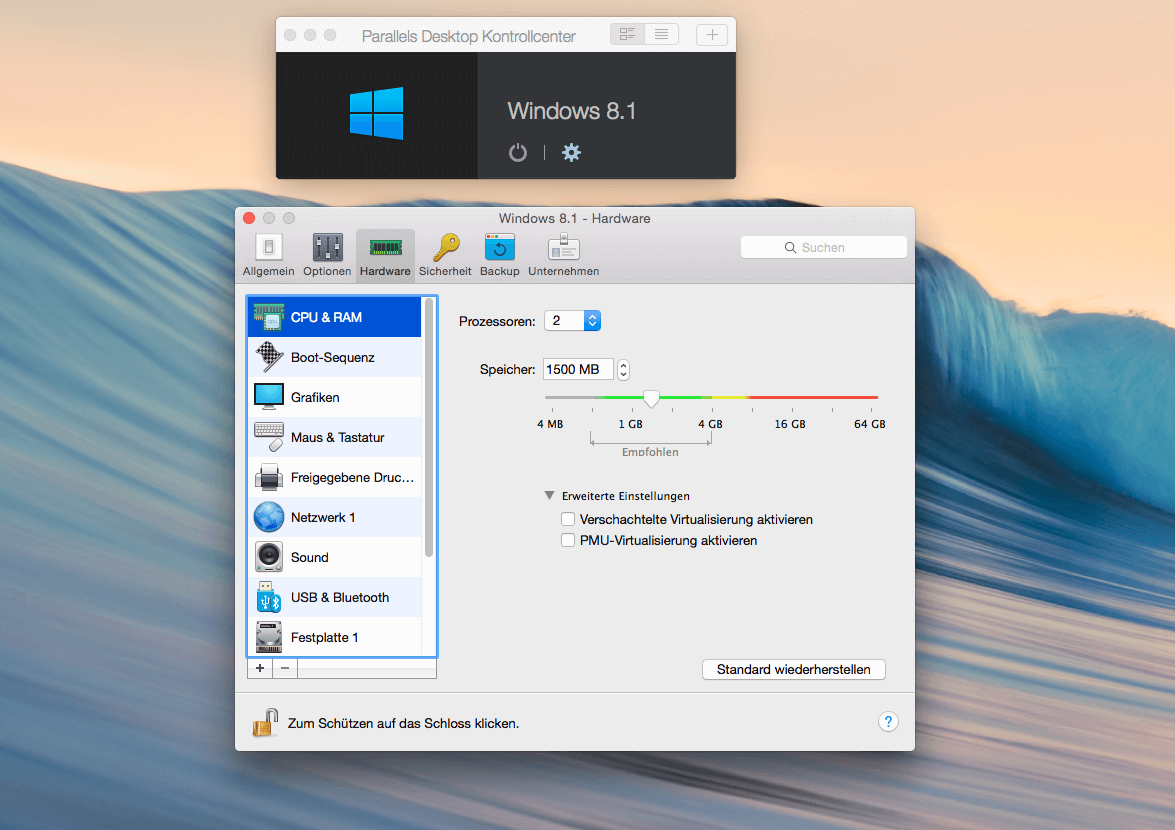This screenshot has width=1175, height=830.
Task: Open help with the question mark button
Action: tap(888, 721)
